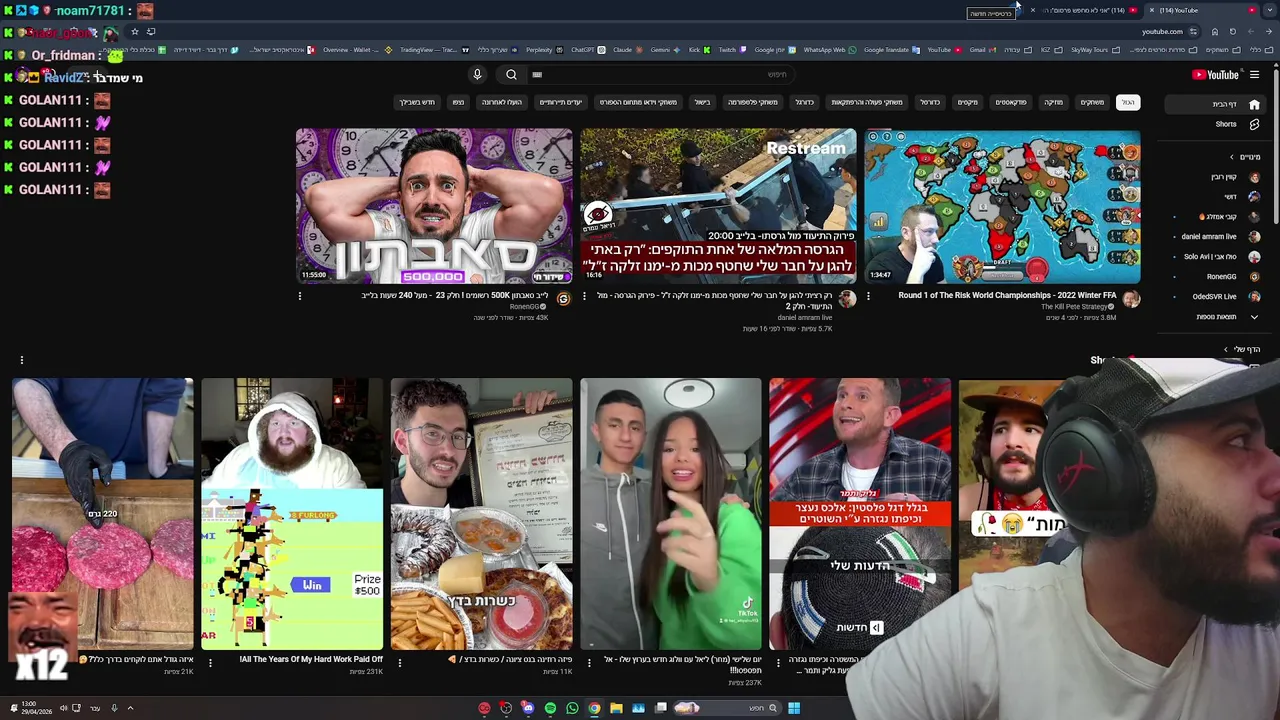Click the search magnifier icon
Screen dimensions: 1280x720
point(511,74)
